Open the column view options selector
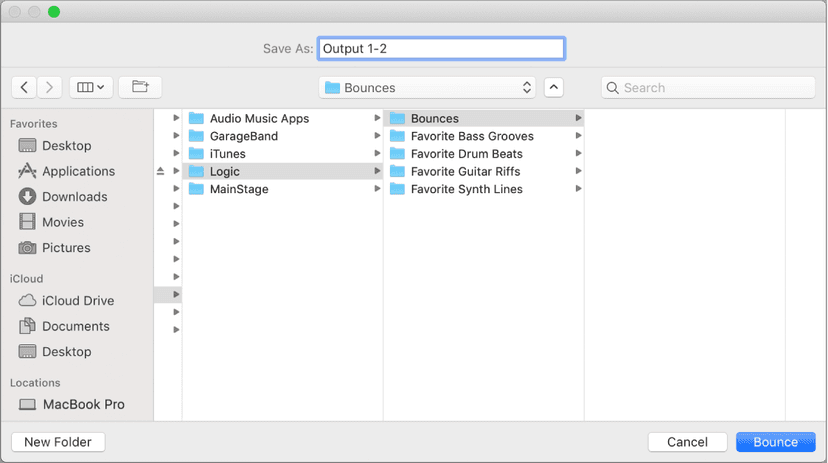 91,87
